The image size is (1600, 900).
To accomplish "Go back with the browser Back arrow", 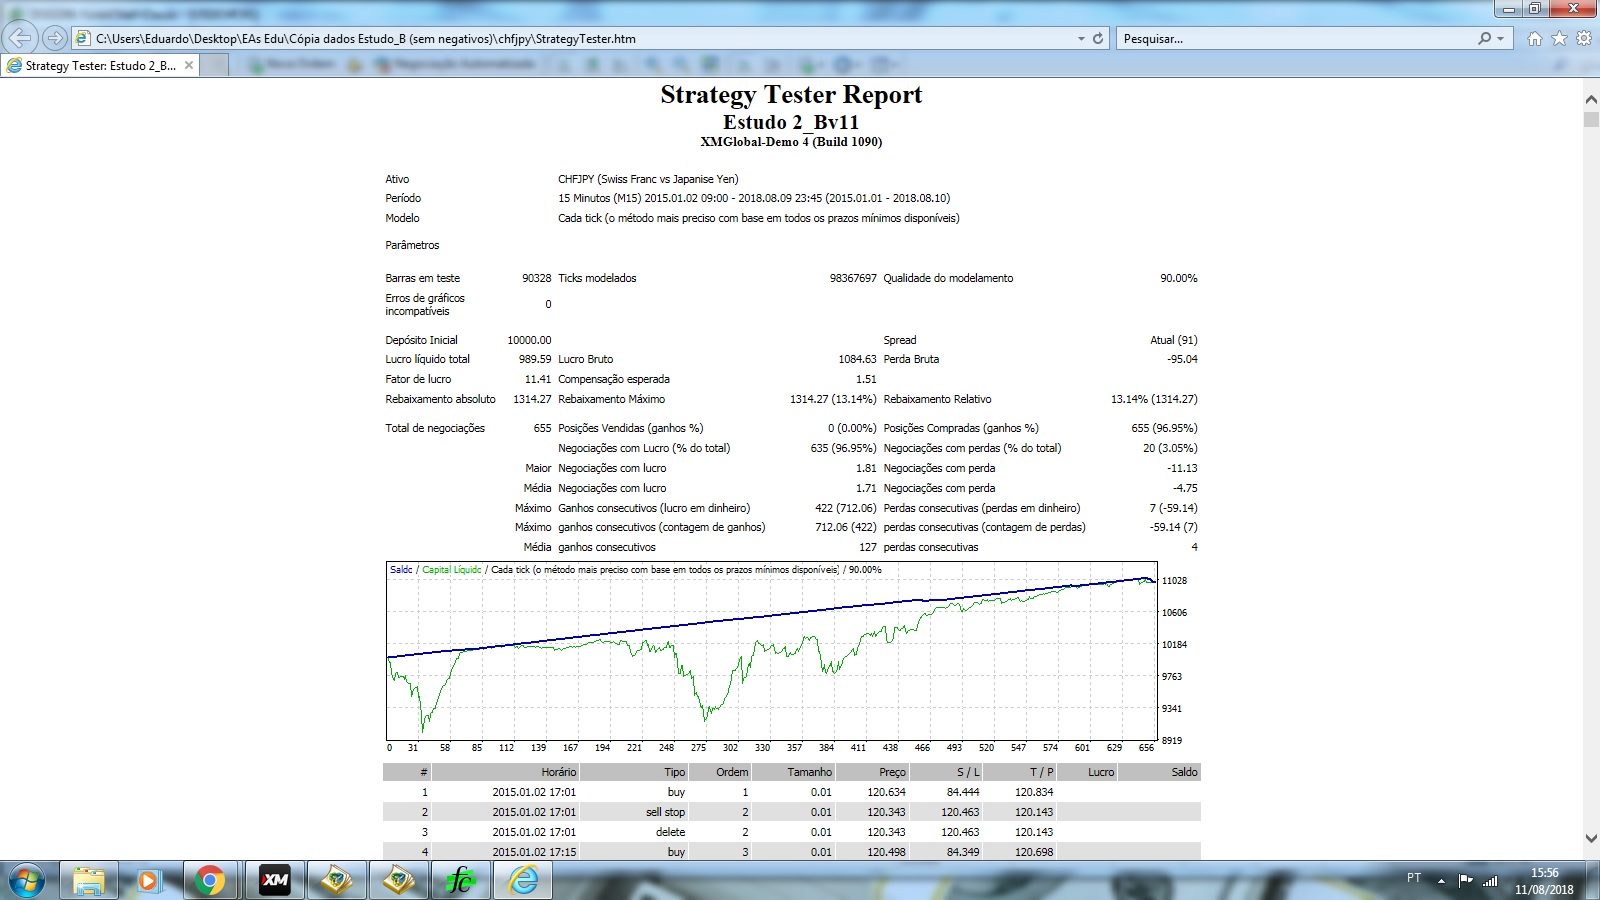I will [x=20, y=38].
